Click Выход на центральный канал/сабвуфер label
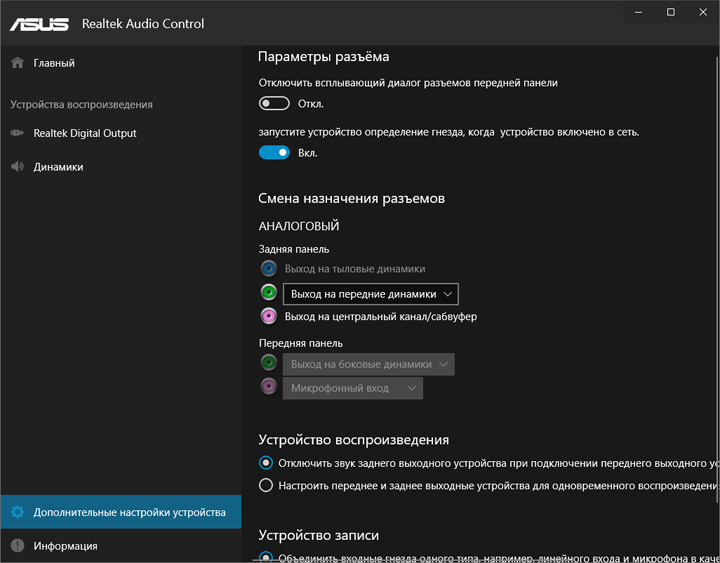Viewport: 720px width, 563px height. coord(381,316)
